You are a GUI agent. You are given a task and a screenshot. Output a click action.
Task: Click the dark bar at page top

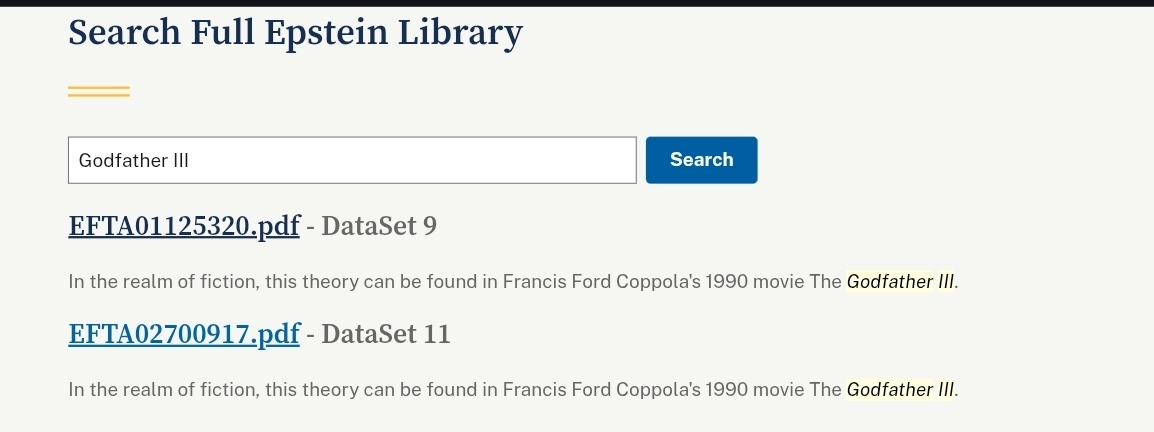click(577, 3)
